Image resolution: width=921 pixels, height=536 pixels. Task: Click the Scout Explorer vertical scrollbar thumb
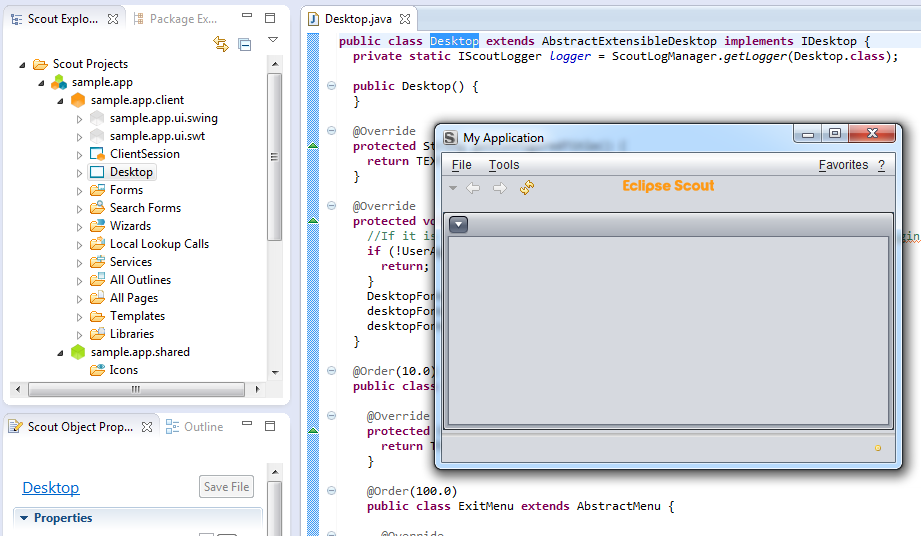(x=274, y=157)
